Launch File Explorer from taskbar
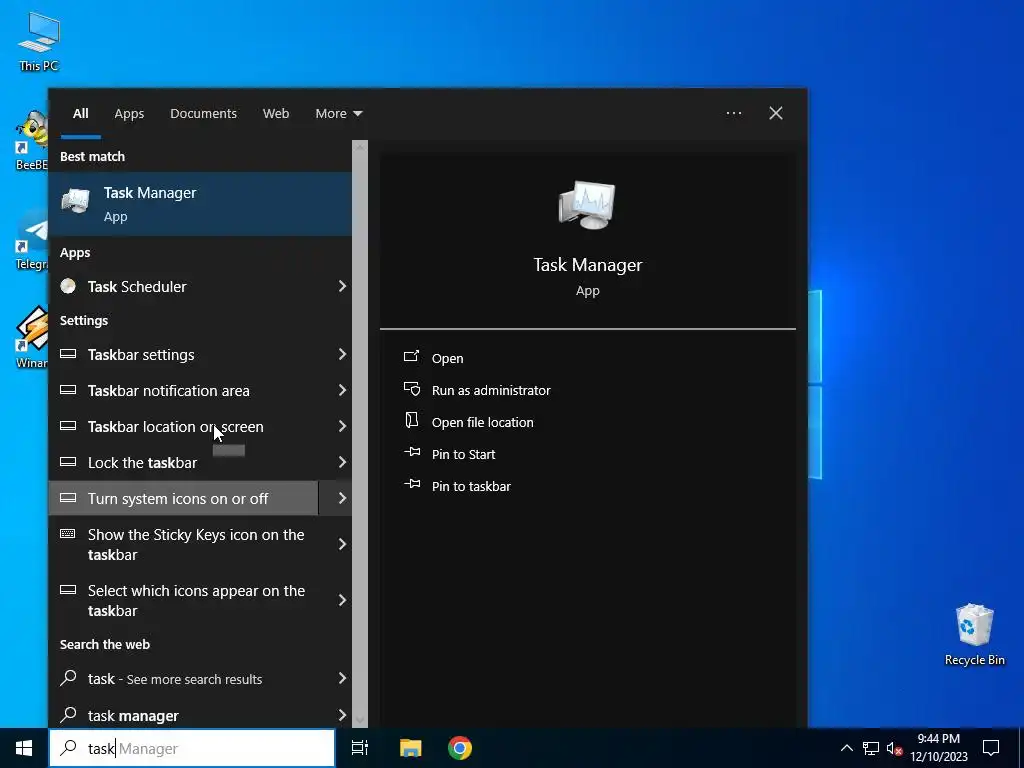Screen dimensions: 1024x768 click(x=410, y=748)
